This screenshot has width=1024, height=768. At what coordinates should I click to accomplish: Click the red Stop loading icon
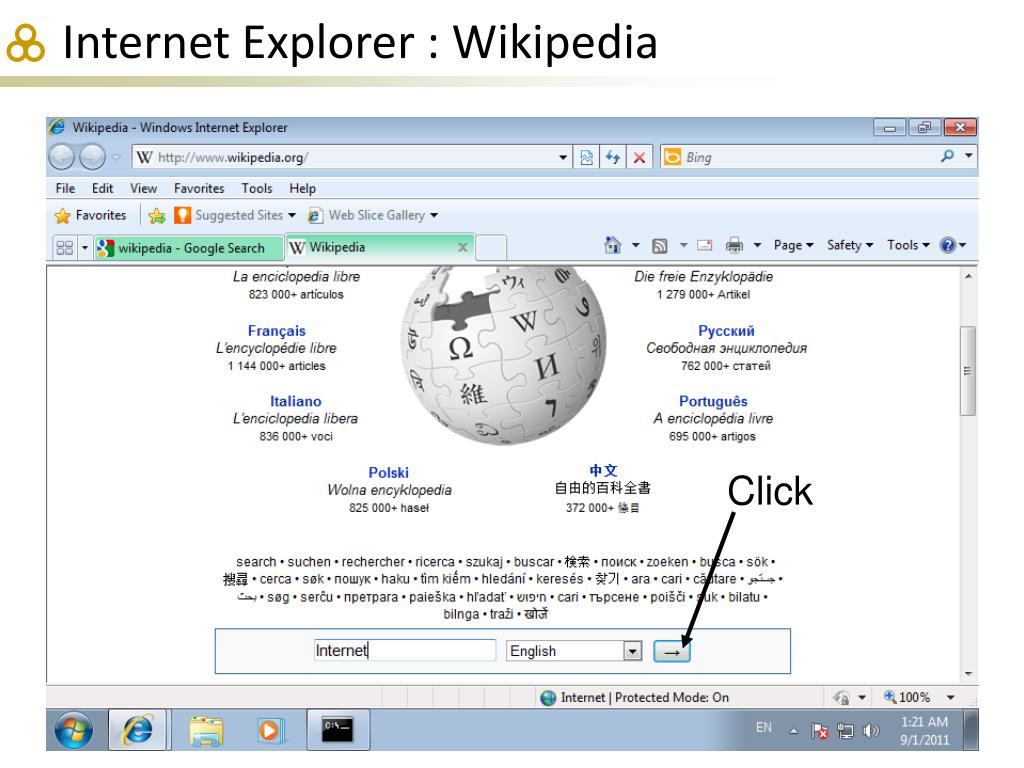click(639, 157)
